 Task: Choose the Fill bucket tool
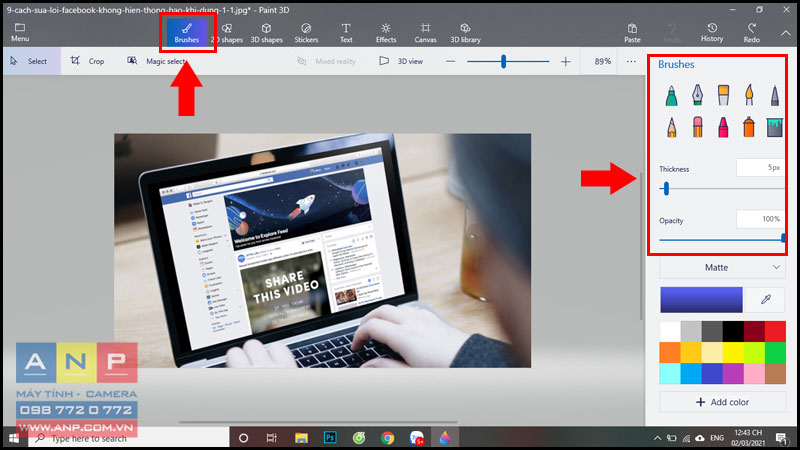point(774,127)
